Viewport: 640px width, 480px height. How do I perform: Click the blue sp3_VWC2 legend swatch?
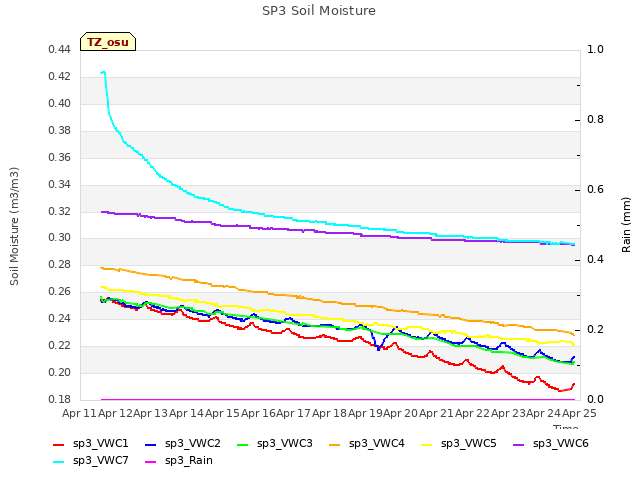click(x=151, y=445)
